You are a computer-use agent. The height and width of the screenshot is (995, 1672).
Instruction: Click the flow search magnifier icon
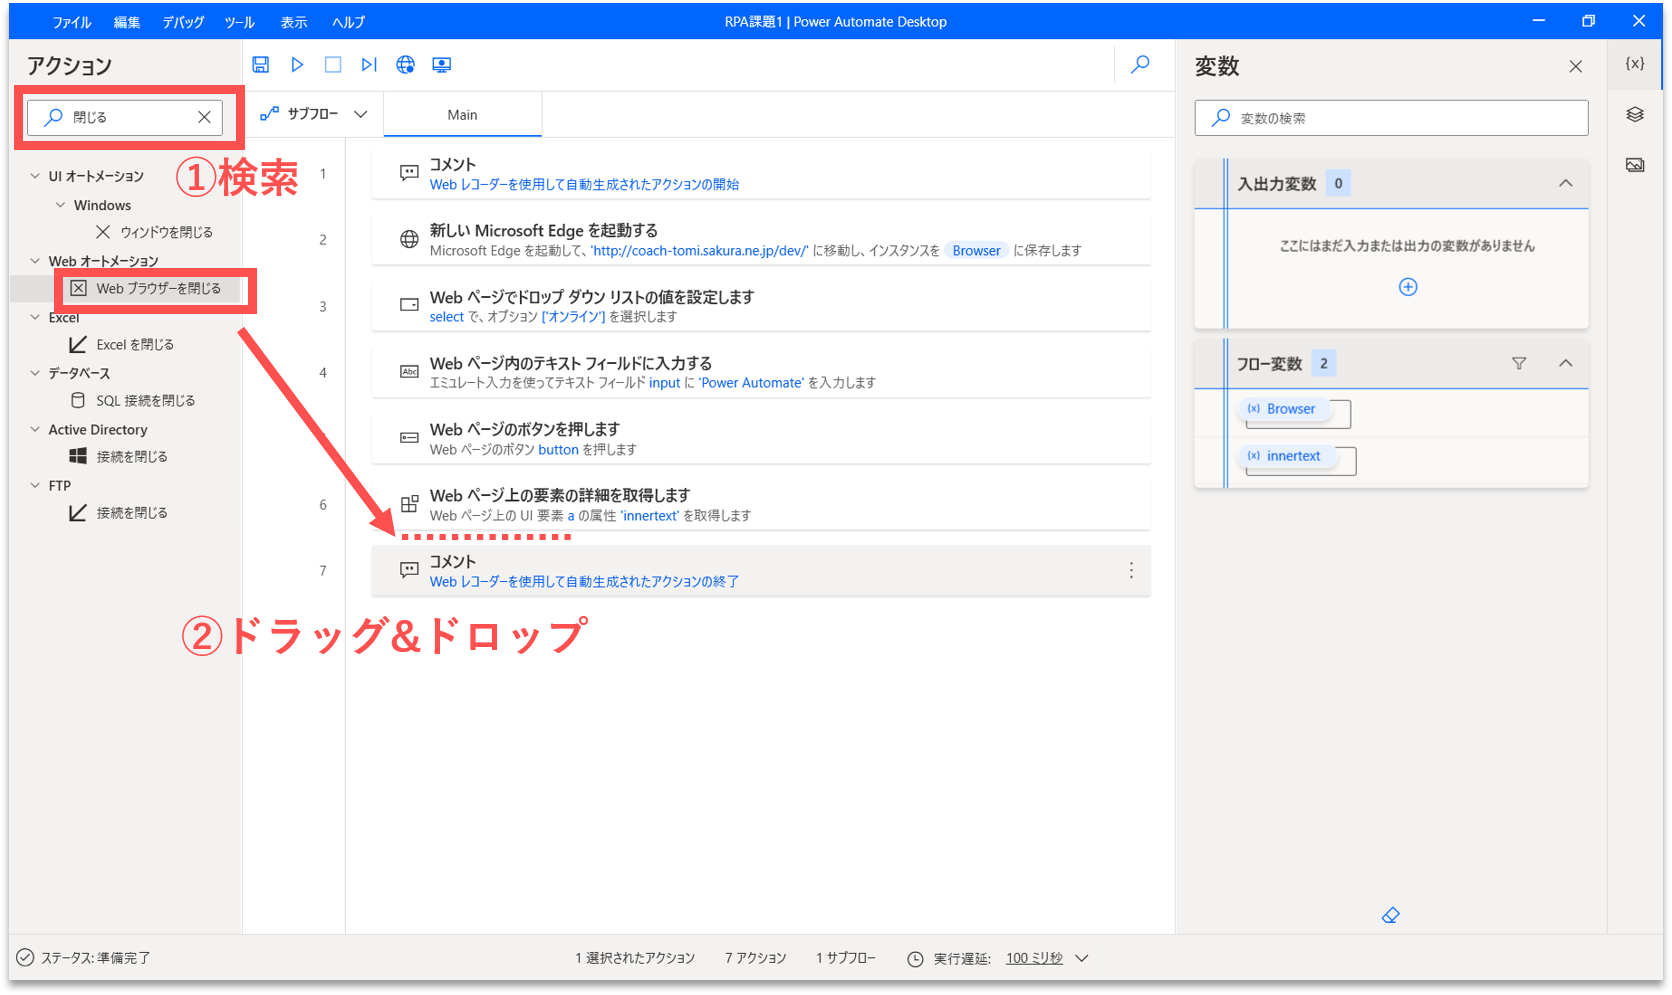tap(1140, 65)
